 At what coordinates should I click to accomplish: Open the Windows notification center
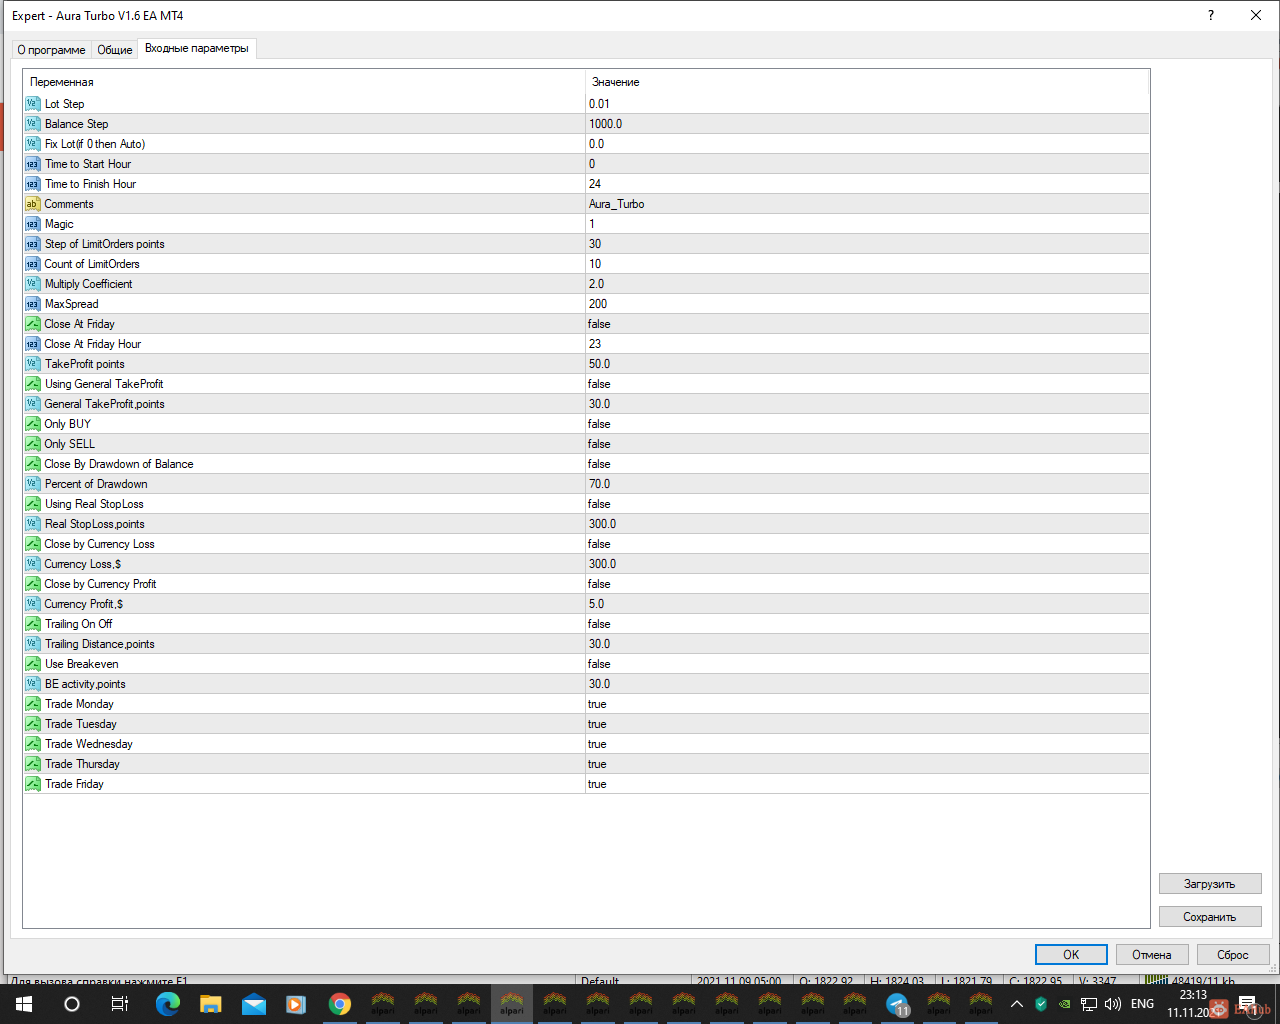(1248, 1004)
